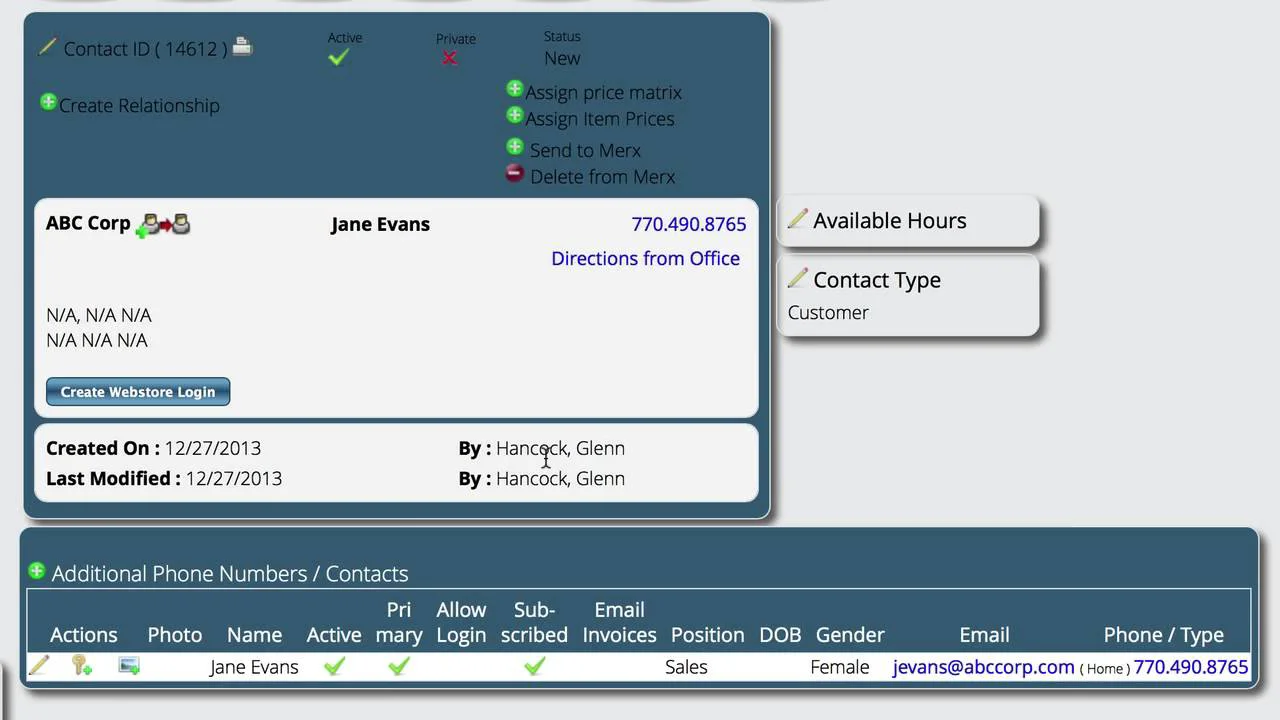The height and width of the screenshot is (720, 1280).
Task: Click the key icon in Jane Evans row
Action: pyautogui.click(x=82, y=665)
